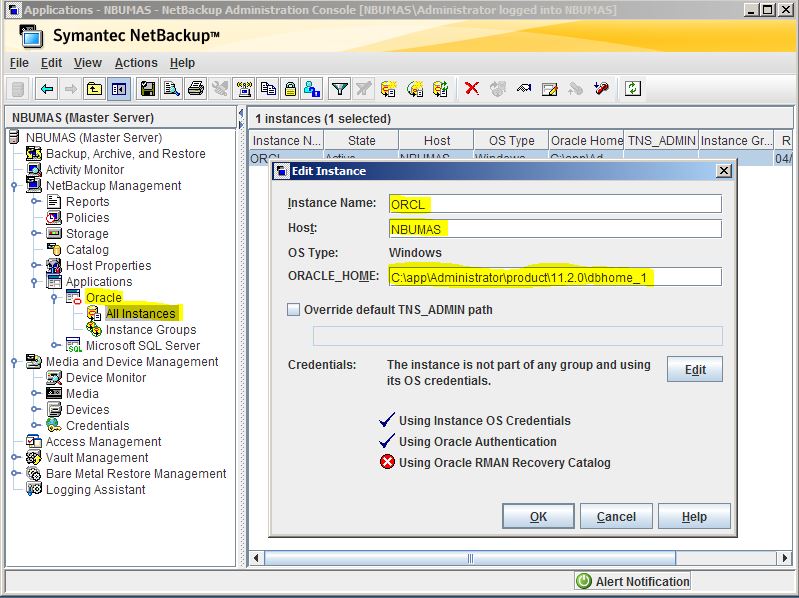799x598 pixels.
Task: Collapse the Applications node
Action: pos(34,282)
